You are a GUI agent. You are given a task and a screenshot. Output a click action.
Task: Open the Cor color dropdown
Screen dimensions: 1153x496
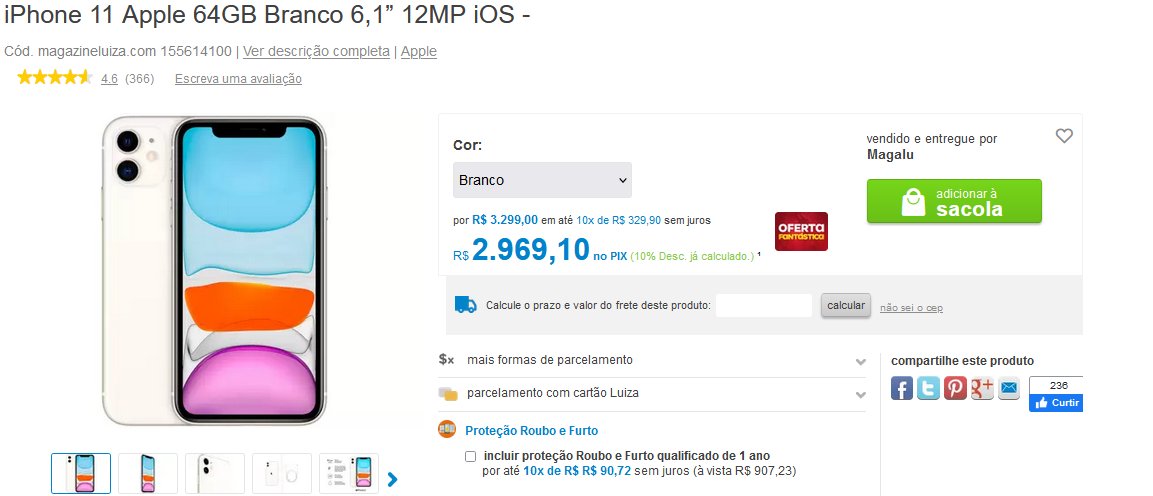542,180
